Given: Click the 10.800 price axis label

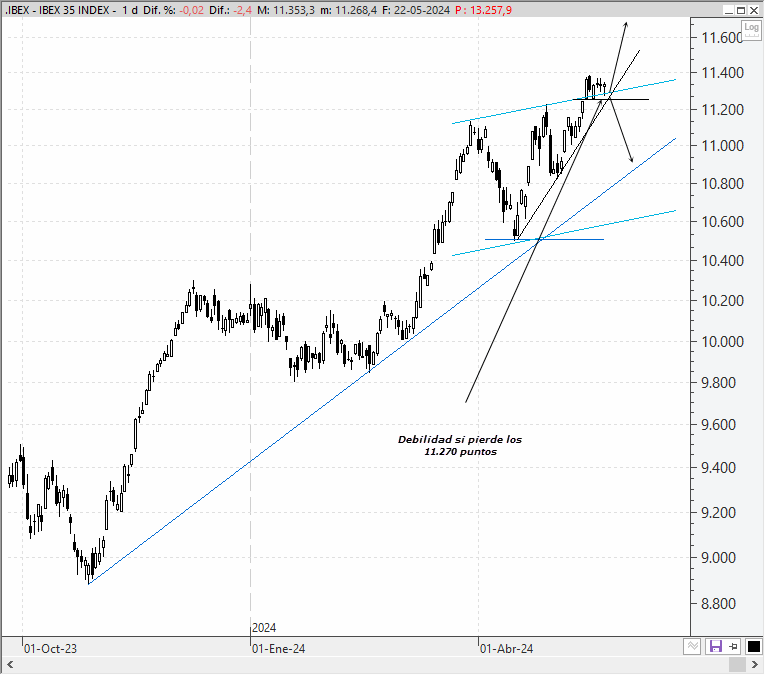Looking at the screenshot, I should pos(723,183).
